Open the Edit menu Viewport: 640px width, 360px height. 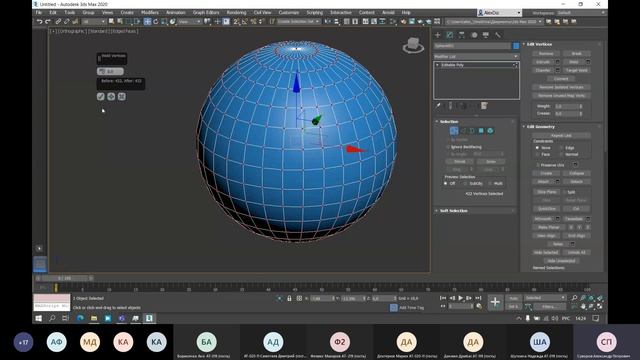[53, 13]
